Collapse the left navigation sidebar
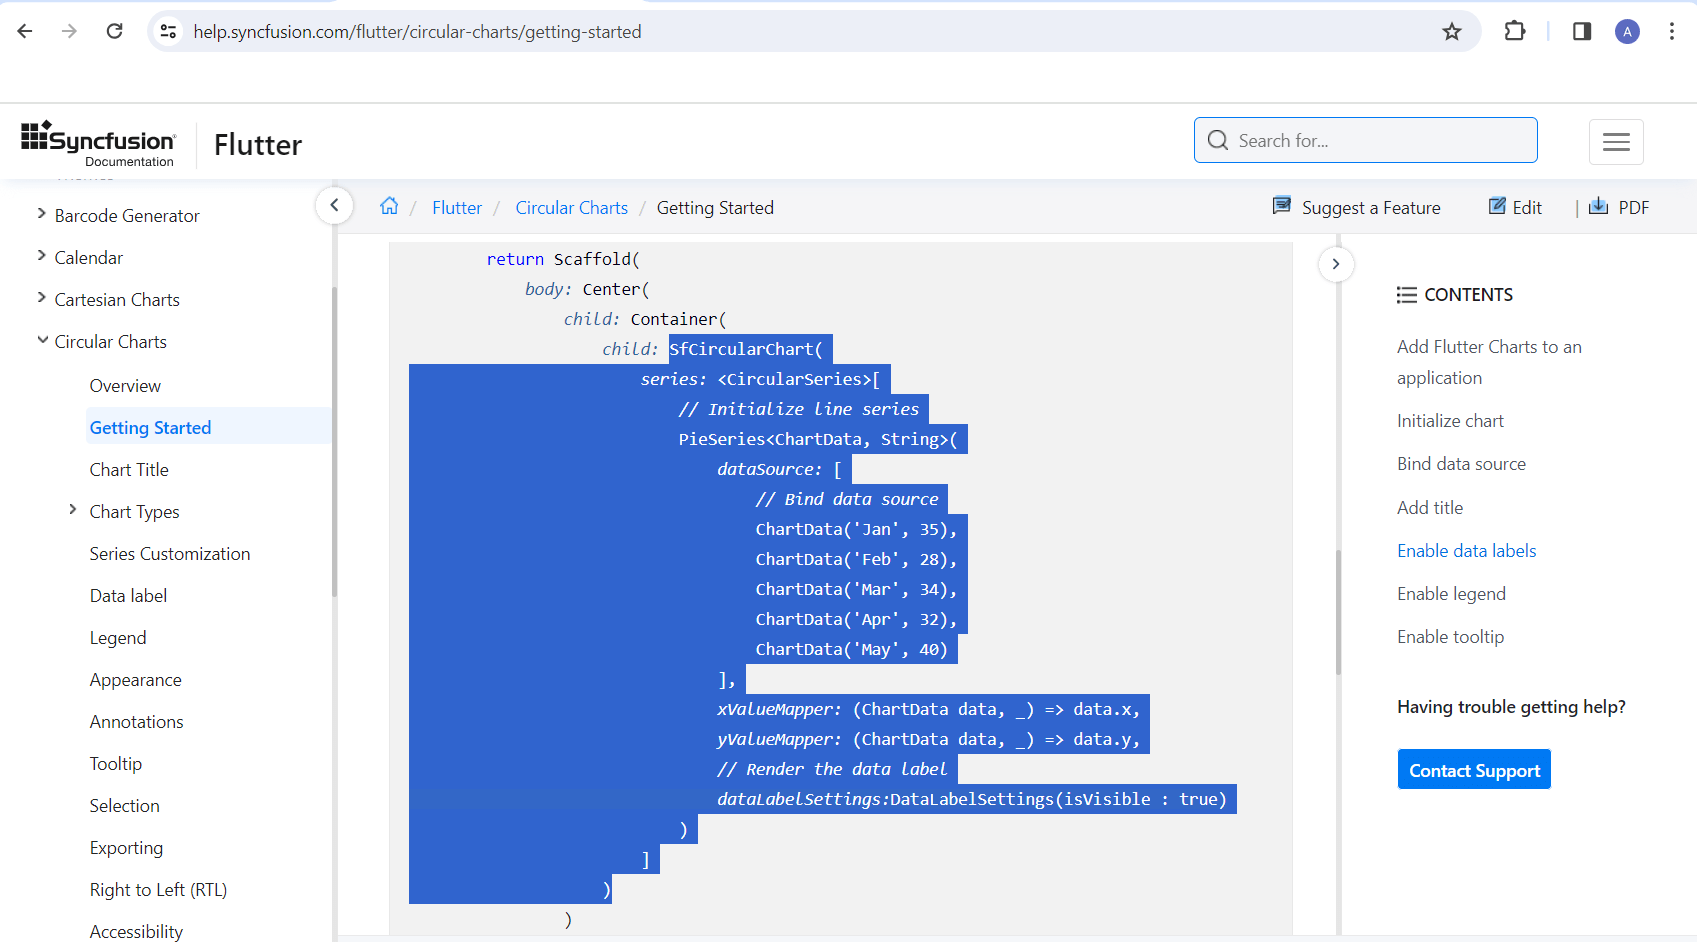Screen dimensions: 1697x942 click(334, 206)
